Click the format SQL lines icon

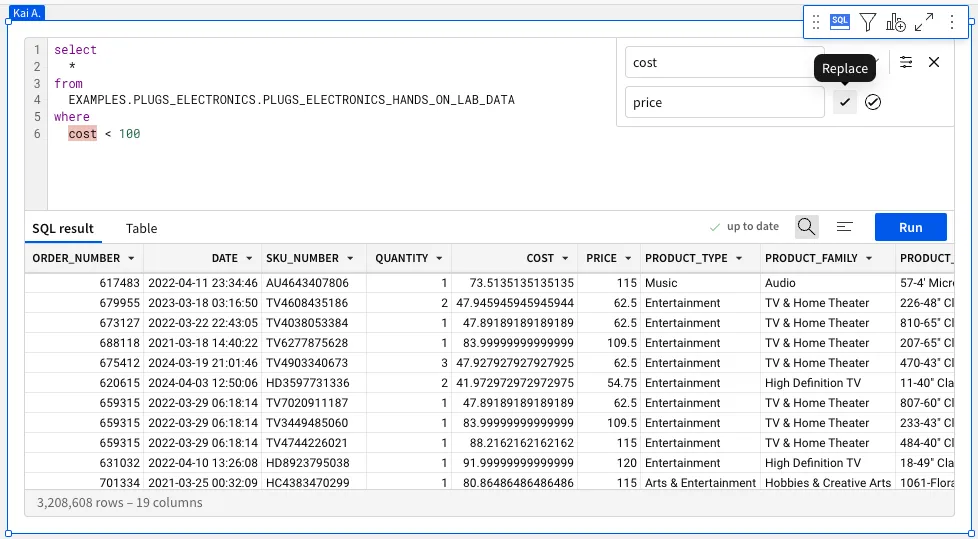click(x=845, y=227)
